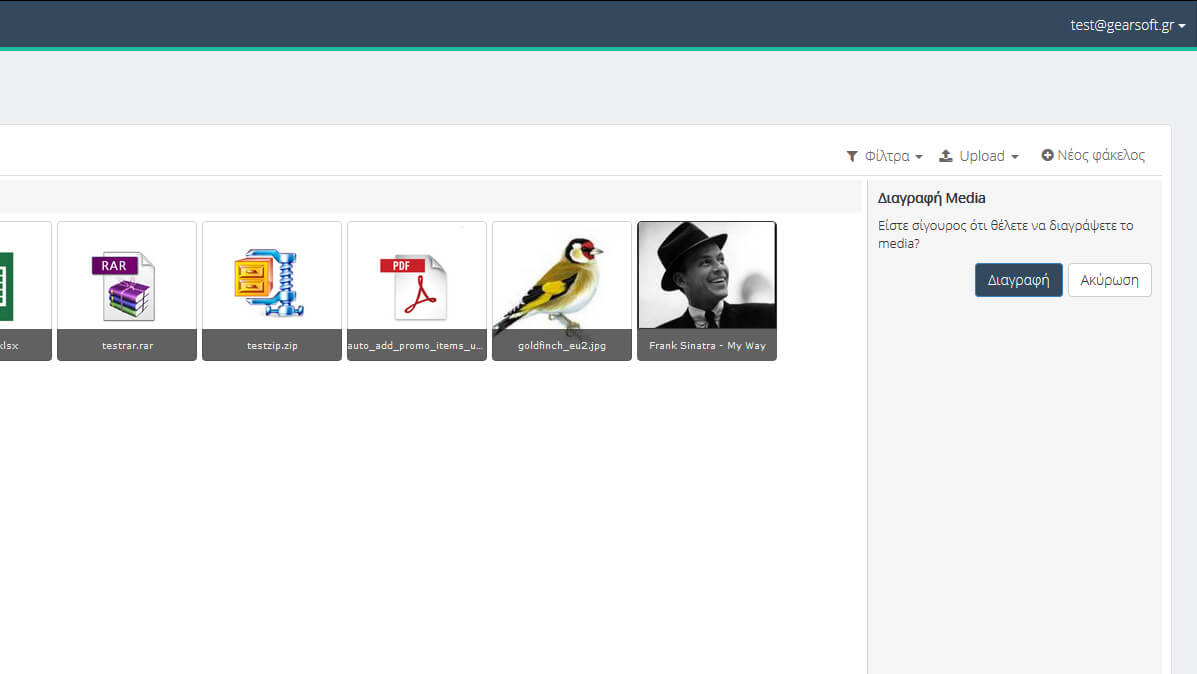Create a folder with Νέος φάκελος

tap(1093, 155)
